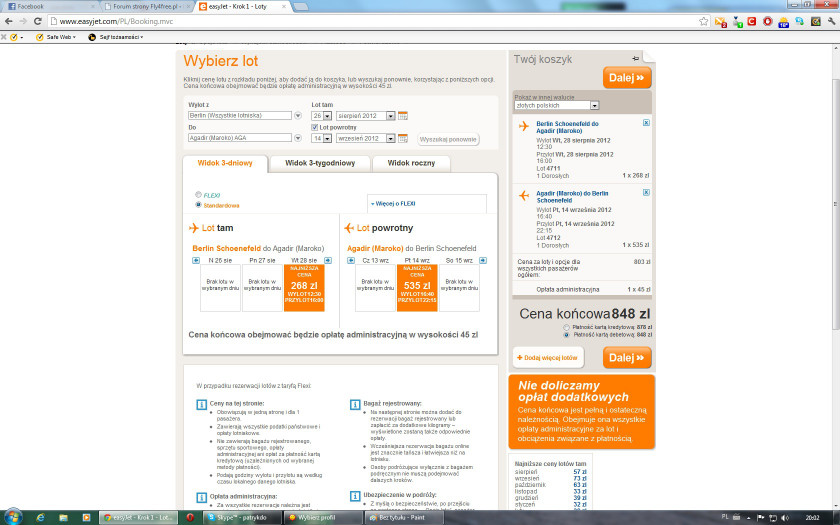The height and width of the screenshot is (525, 840).
Task: Show later return flight days arrow
Action: coord(483,260)
